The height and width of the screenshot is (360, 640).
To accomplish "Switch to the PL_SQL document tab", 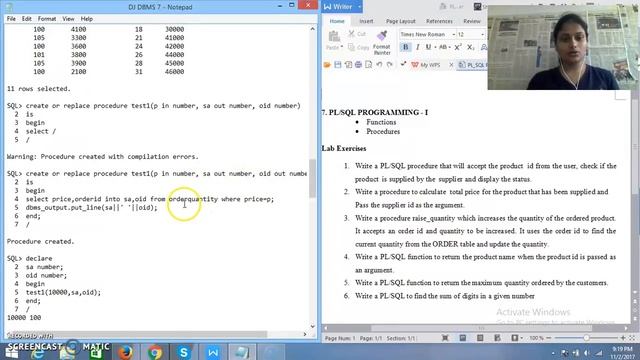I will (472, 65).
